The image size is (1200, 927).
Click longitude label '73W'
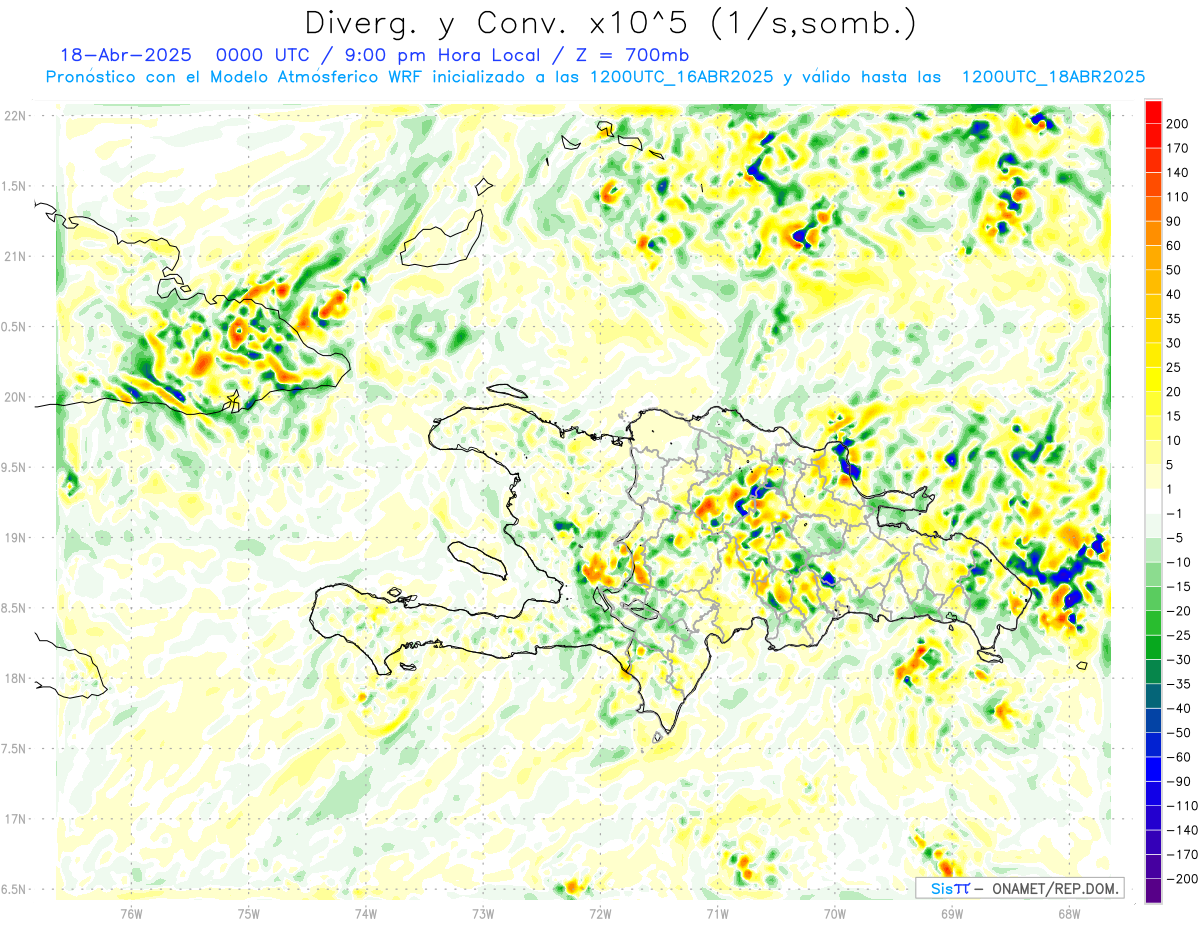click(x=483, y=913)
